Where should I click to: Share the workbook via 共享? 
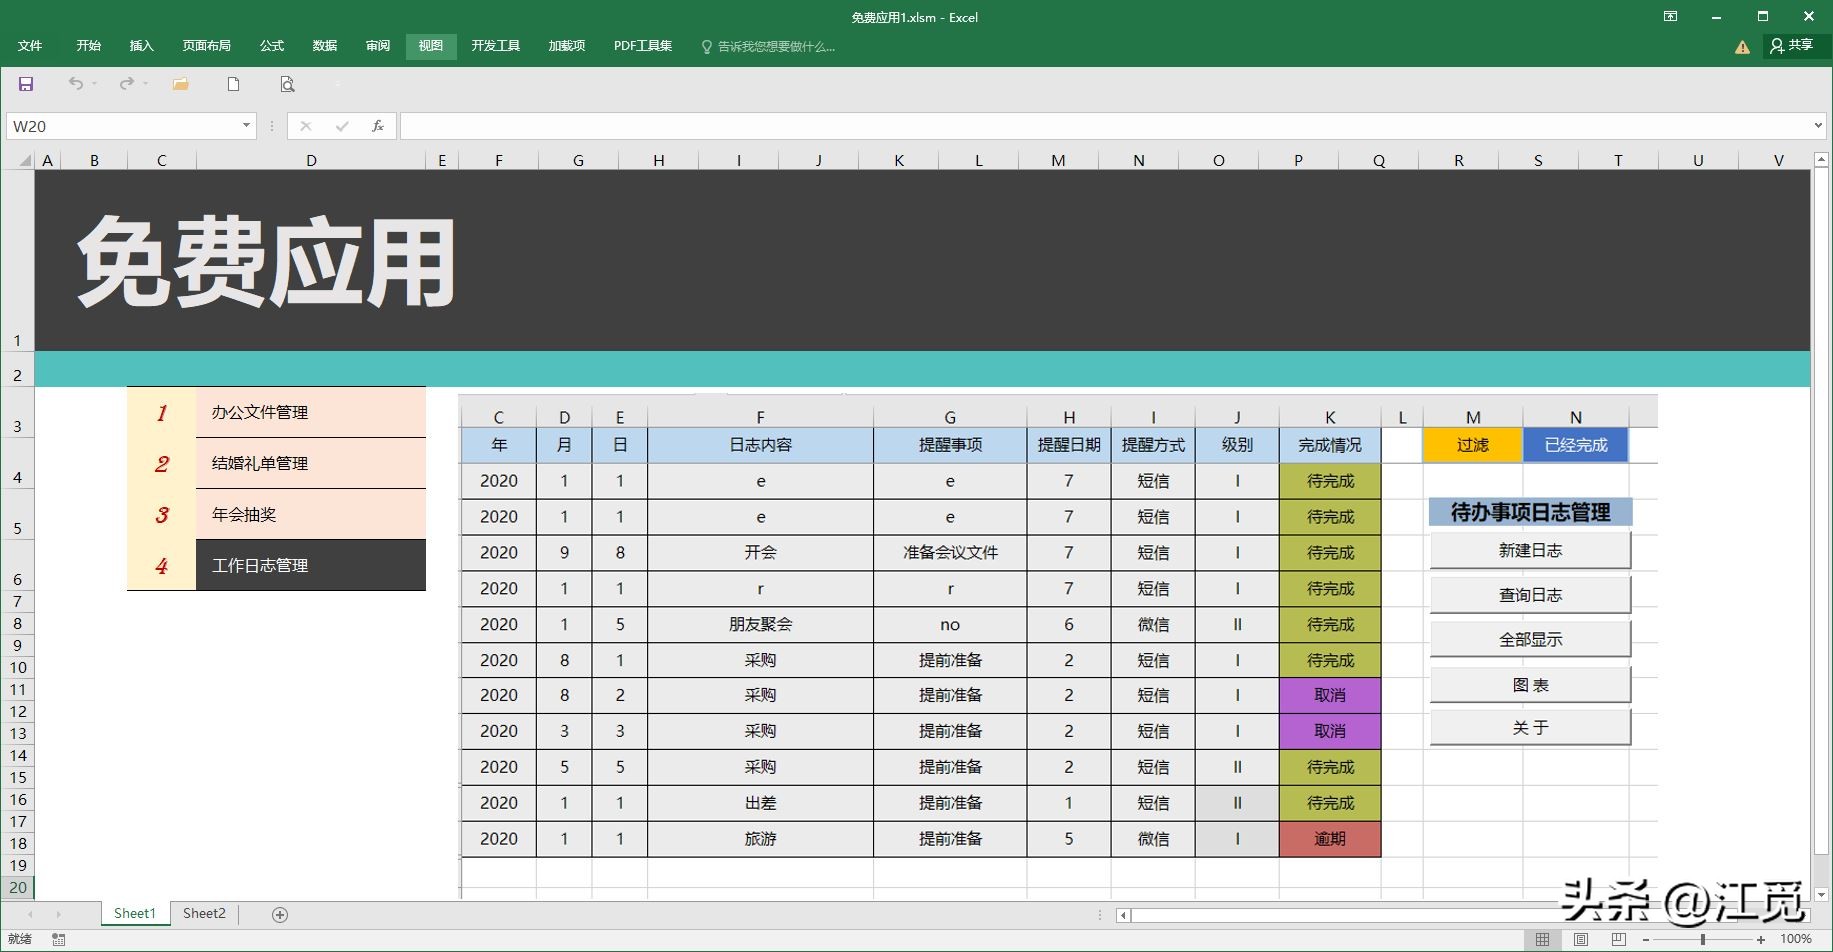click(x=1791, y=46)
